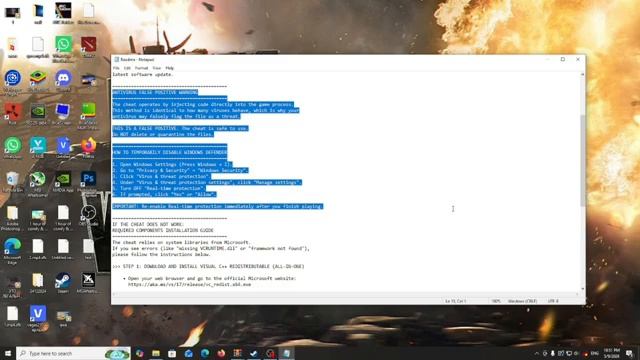Click 'HOW TO TEMPORARILY DISABLE WINDOWS DEFENDER' heading

(170, 152)
